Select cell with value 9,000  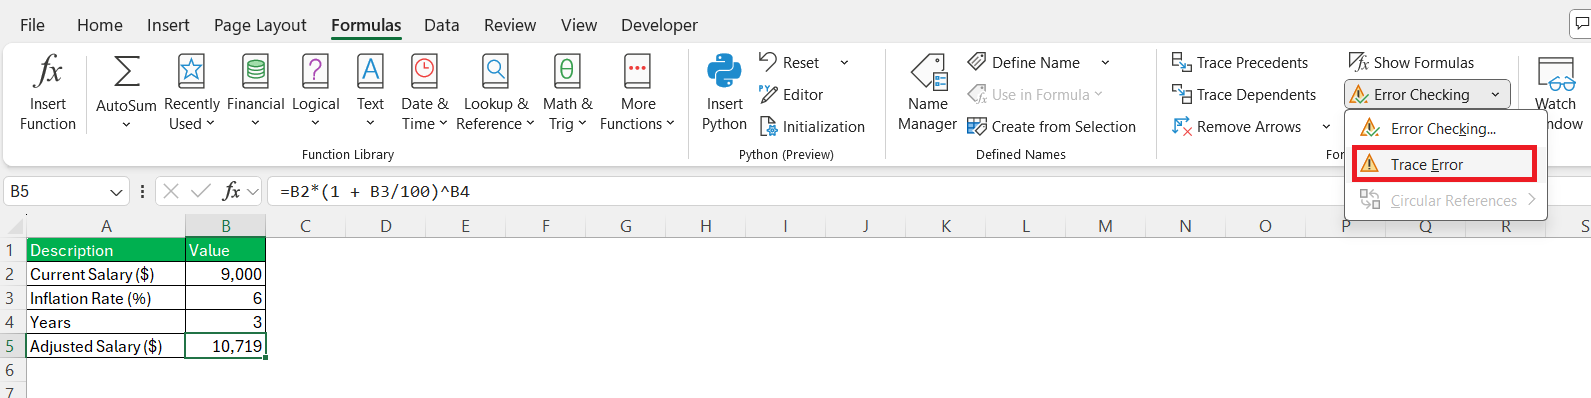[x=226, y=274]
